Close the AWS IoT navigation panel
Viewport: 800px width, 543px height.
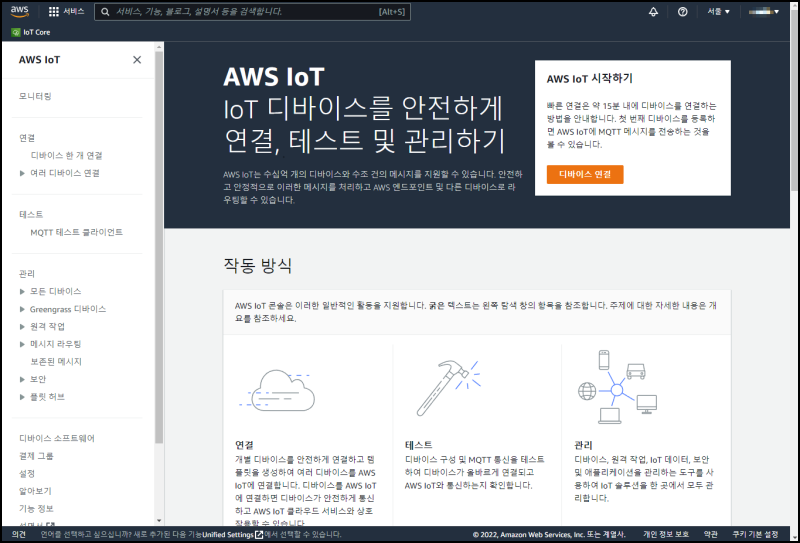pos(137,60)
